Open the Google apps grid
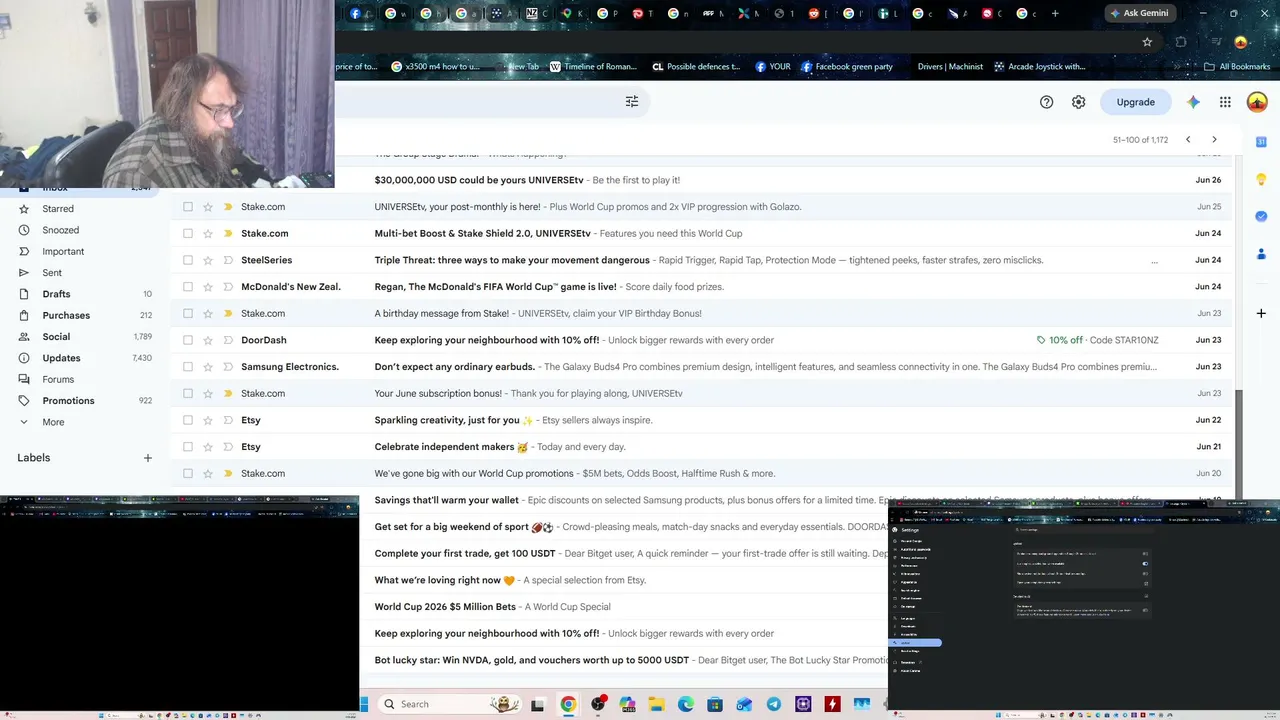This screenshot has width=1280, height=720. (x=1225, y=102)
